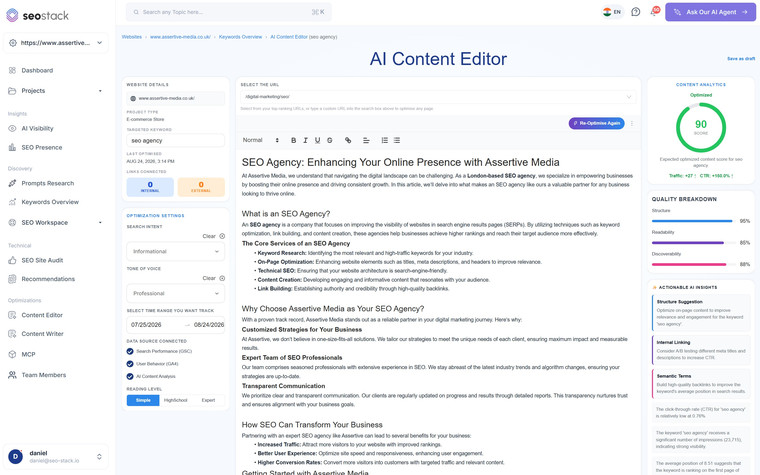Toggle Search Performance (GSC) checkbox
760x475 pixels.
[130, 351]
